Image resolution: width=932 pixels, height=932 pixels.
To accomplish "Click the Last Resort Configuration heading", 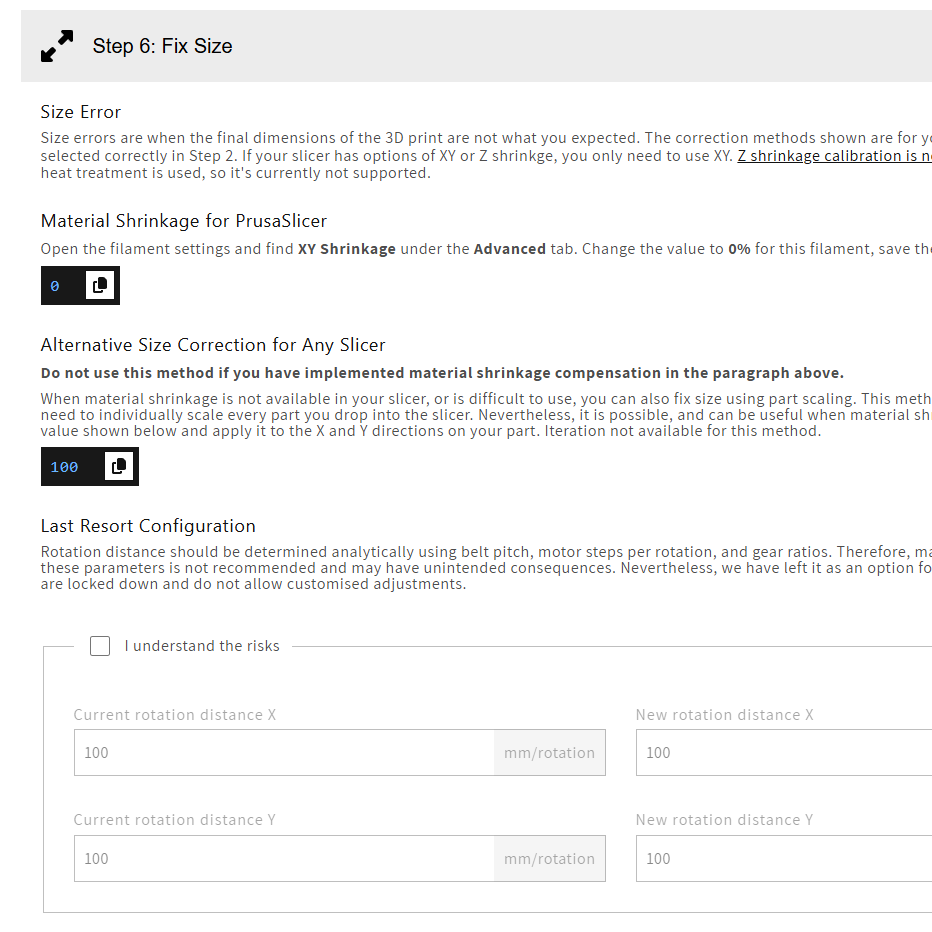I will coord(148,526).
